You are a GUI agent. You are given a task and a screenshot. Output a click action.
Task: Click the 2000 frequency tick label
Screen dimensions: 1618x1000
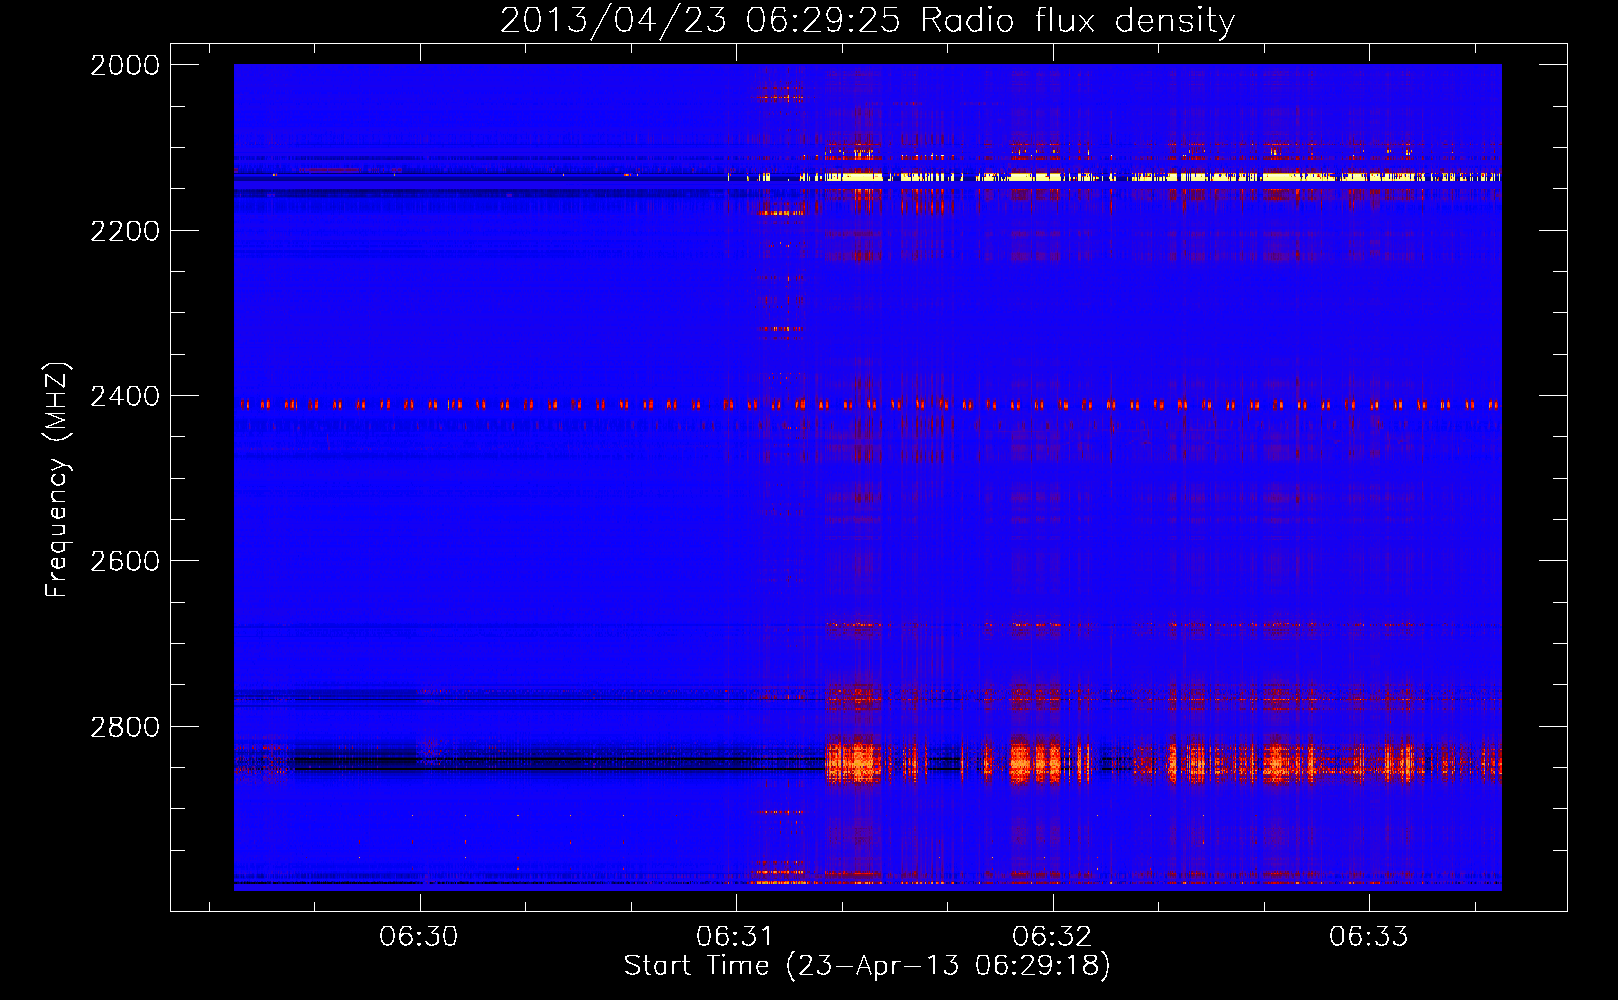tap(125, 65)
